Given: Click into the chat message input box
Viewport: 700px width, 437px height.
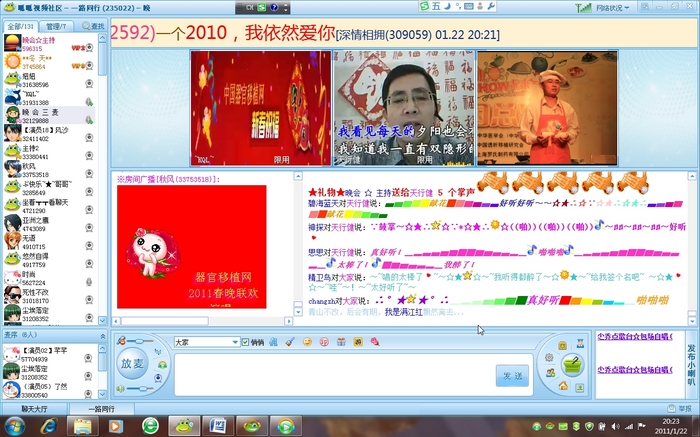Looking at the screenshot, I should [335, 375].
